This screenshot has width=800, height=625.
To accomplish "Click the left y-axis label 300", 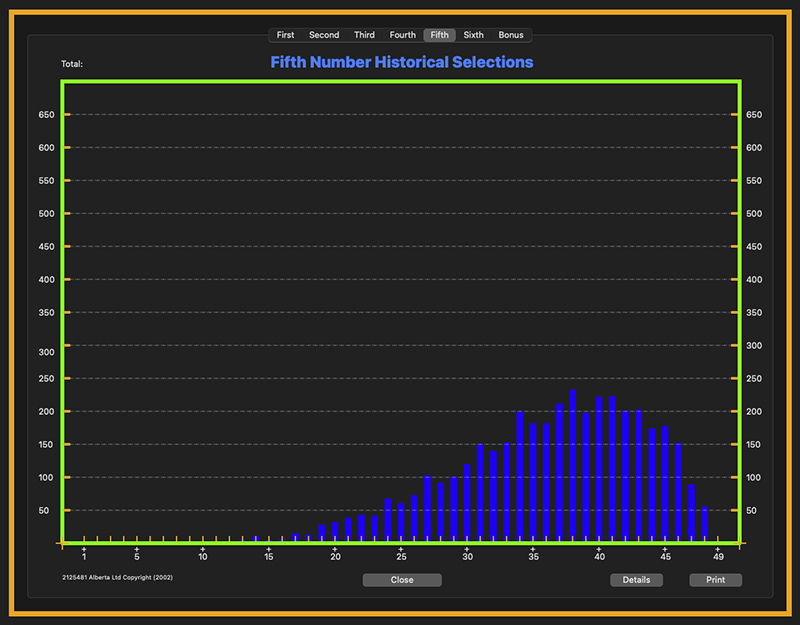I will coord(46,352).
